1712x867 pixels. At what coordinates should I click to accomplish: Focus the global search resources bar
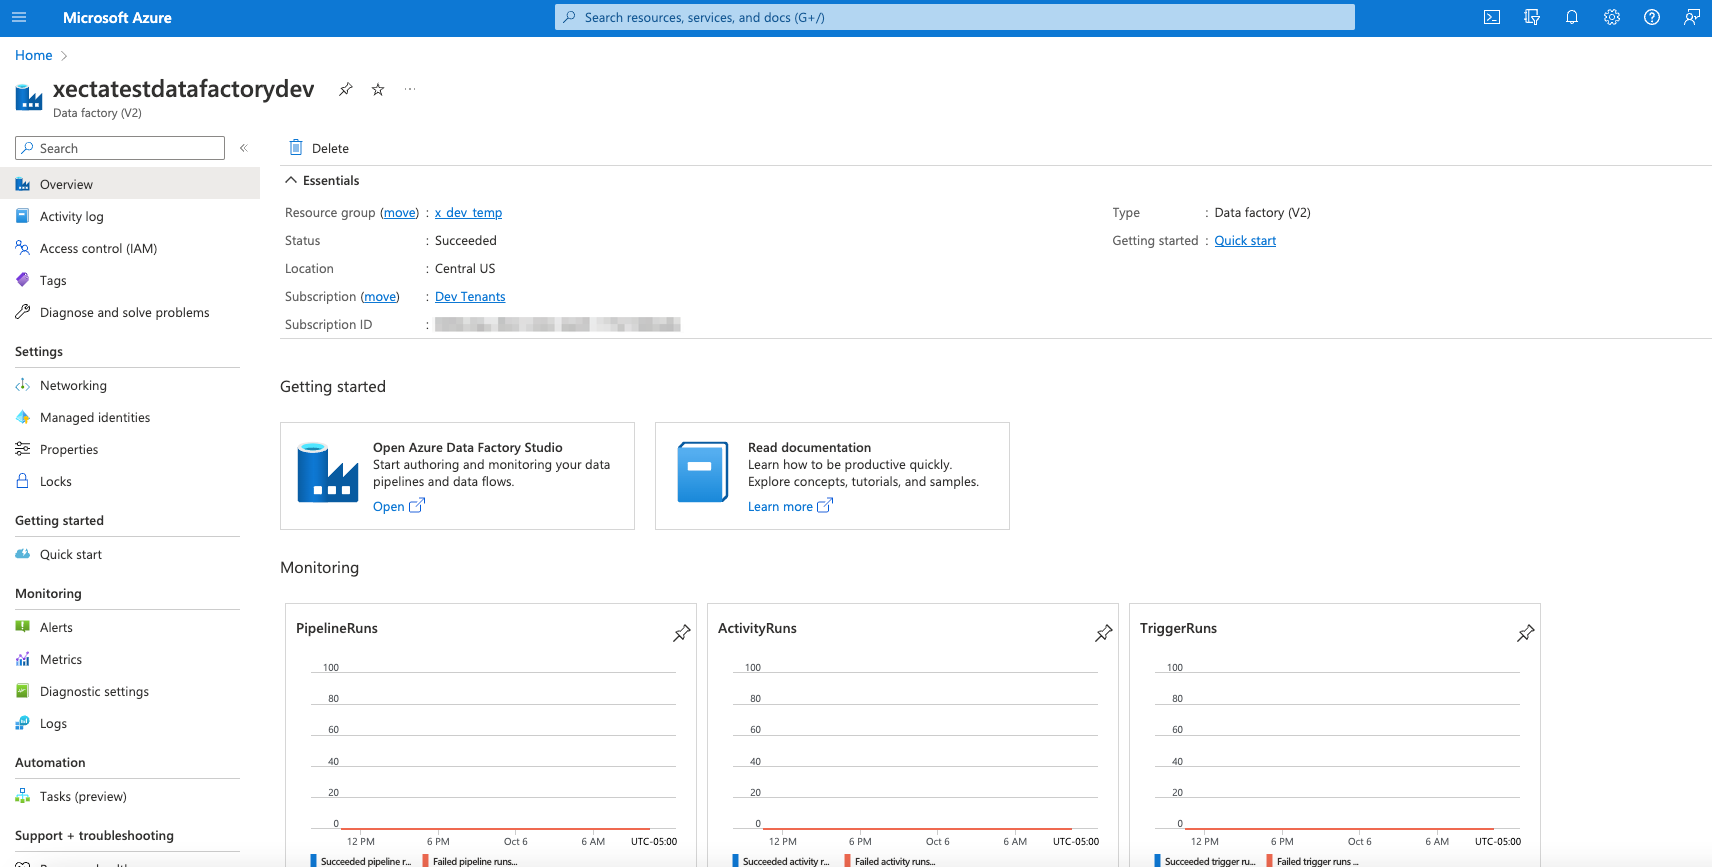tap(955, 17)
